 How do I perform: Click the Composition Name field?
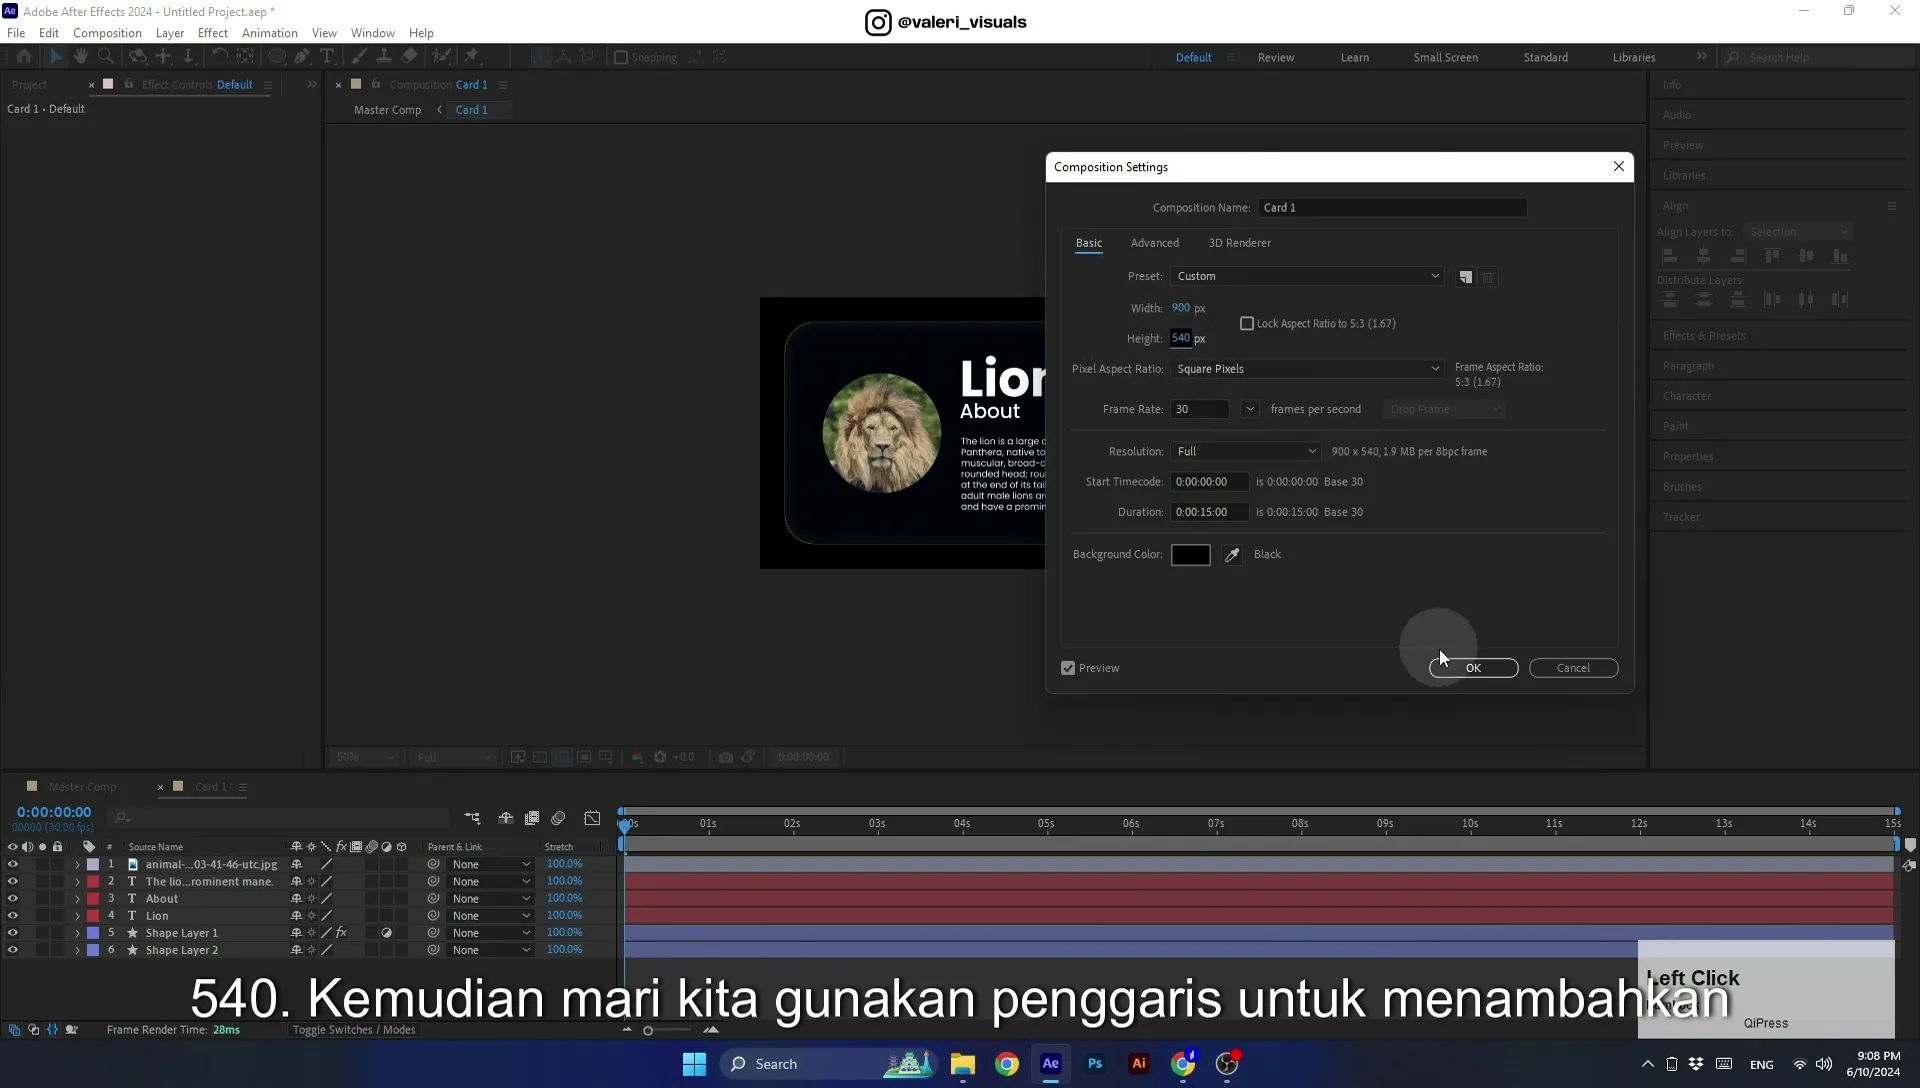pos(1392,208)
